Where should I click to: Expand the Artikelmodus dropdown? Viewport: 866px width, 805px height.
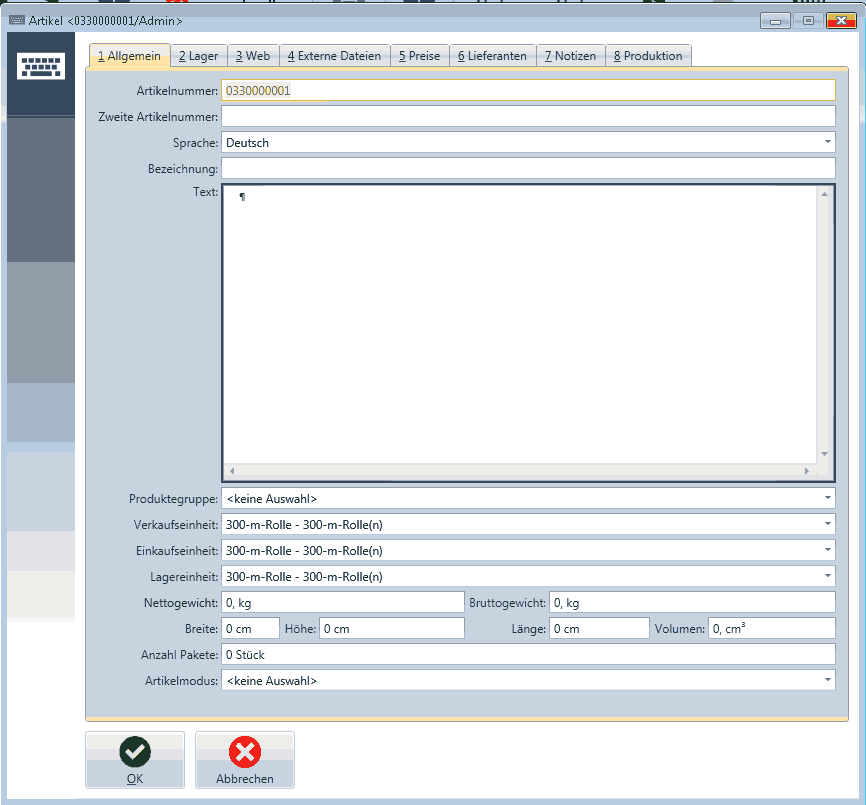tap(828, 680)
